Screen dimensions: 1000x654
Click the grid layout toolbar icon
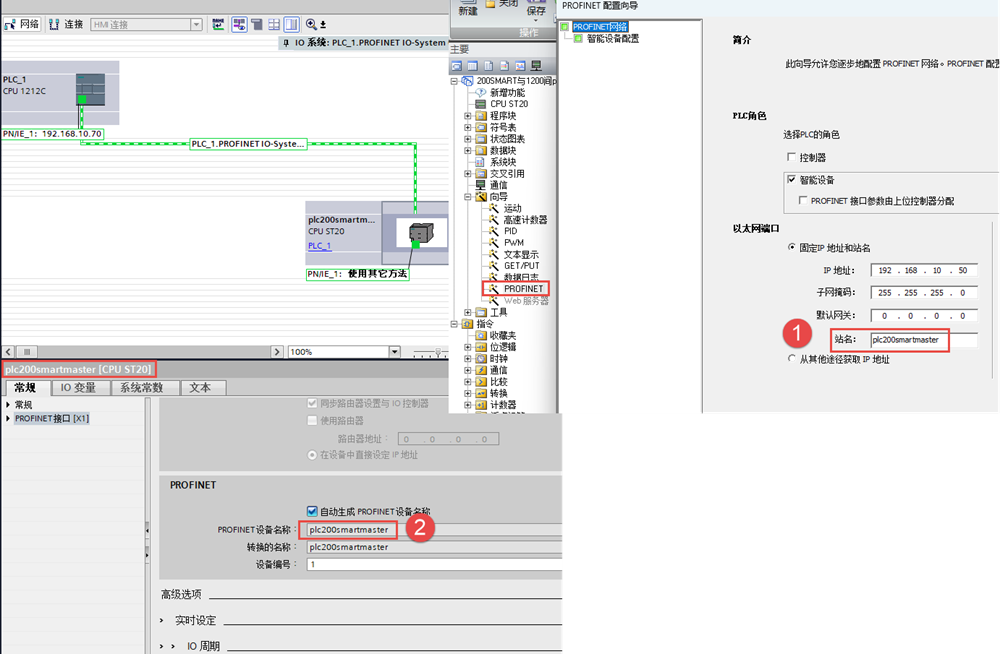point(274,24)
